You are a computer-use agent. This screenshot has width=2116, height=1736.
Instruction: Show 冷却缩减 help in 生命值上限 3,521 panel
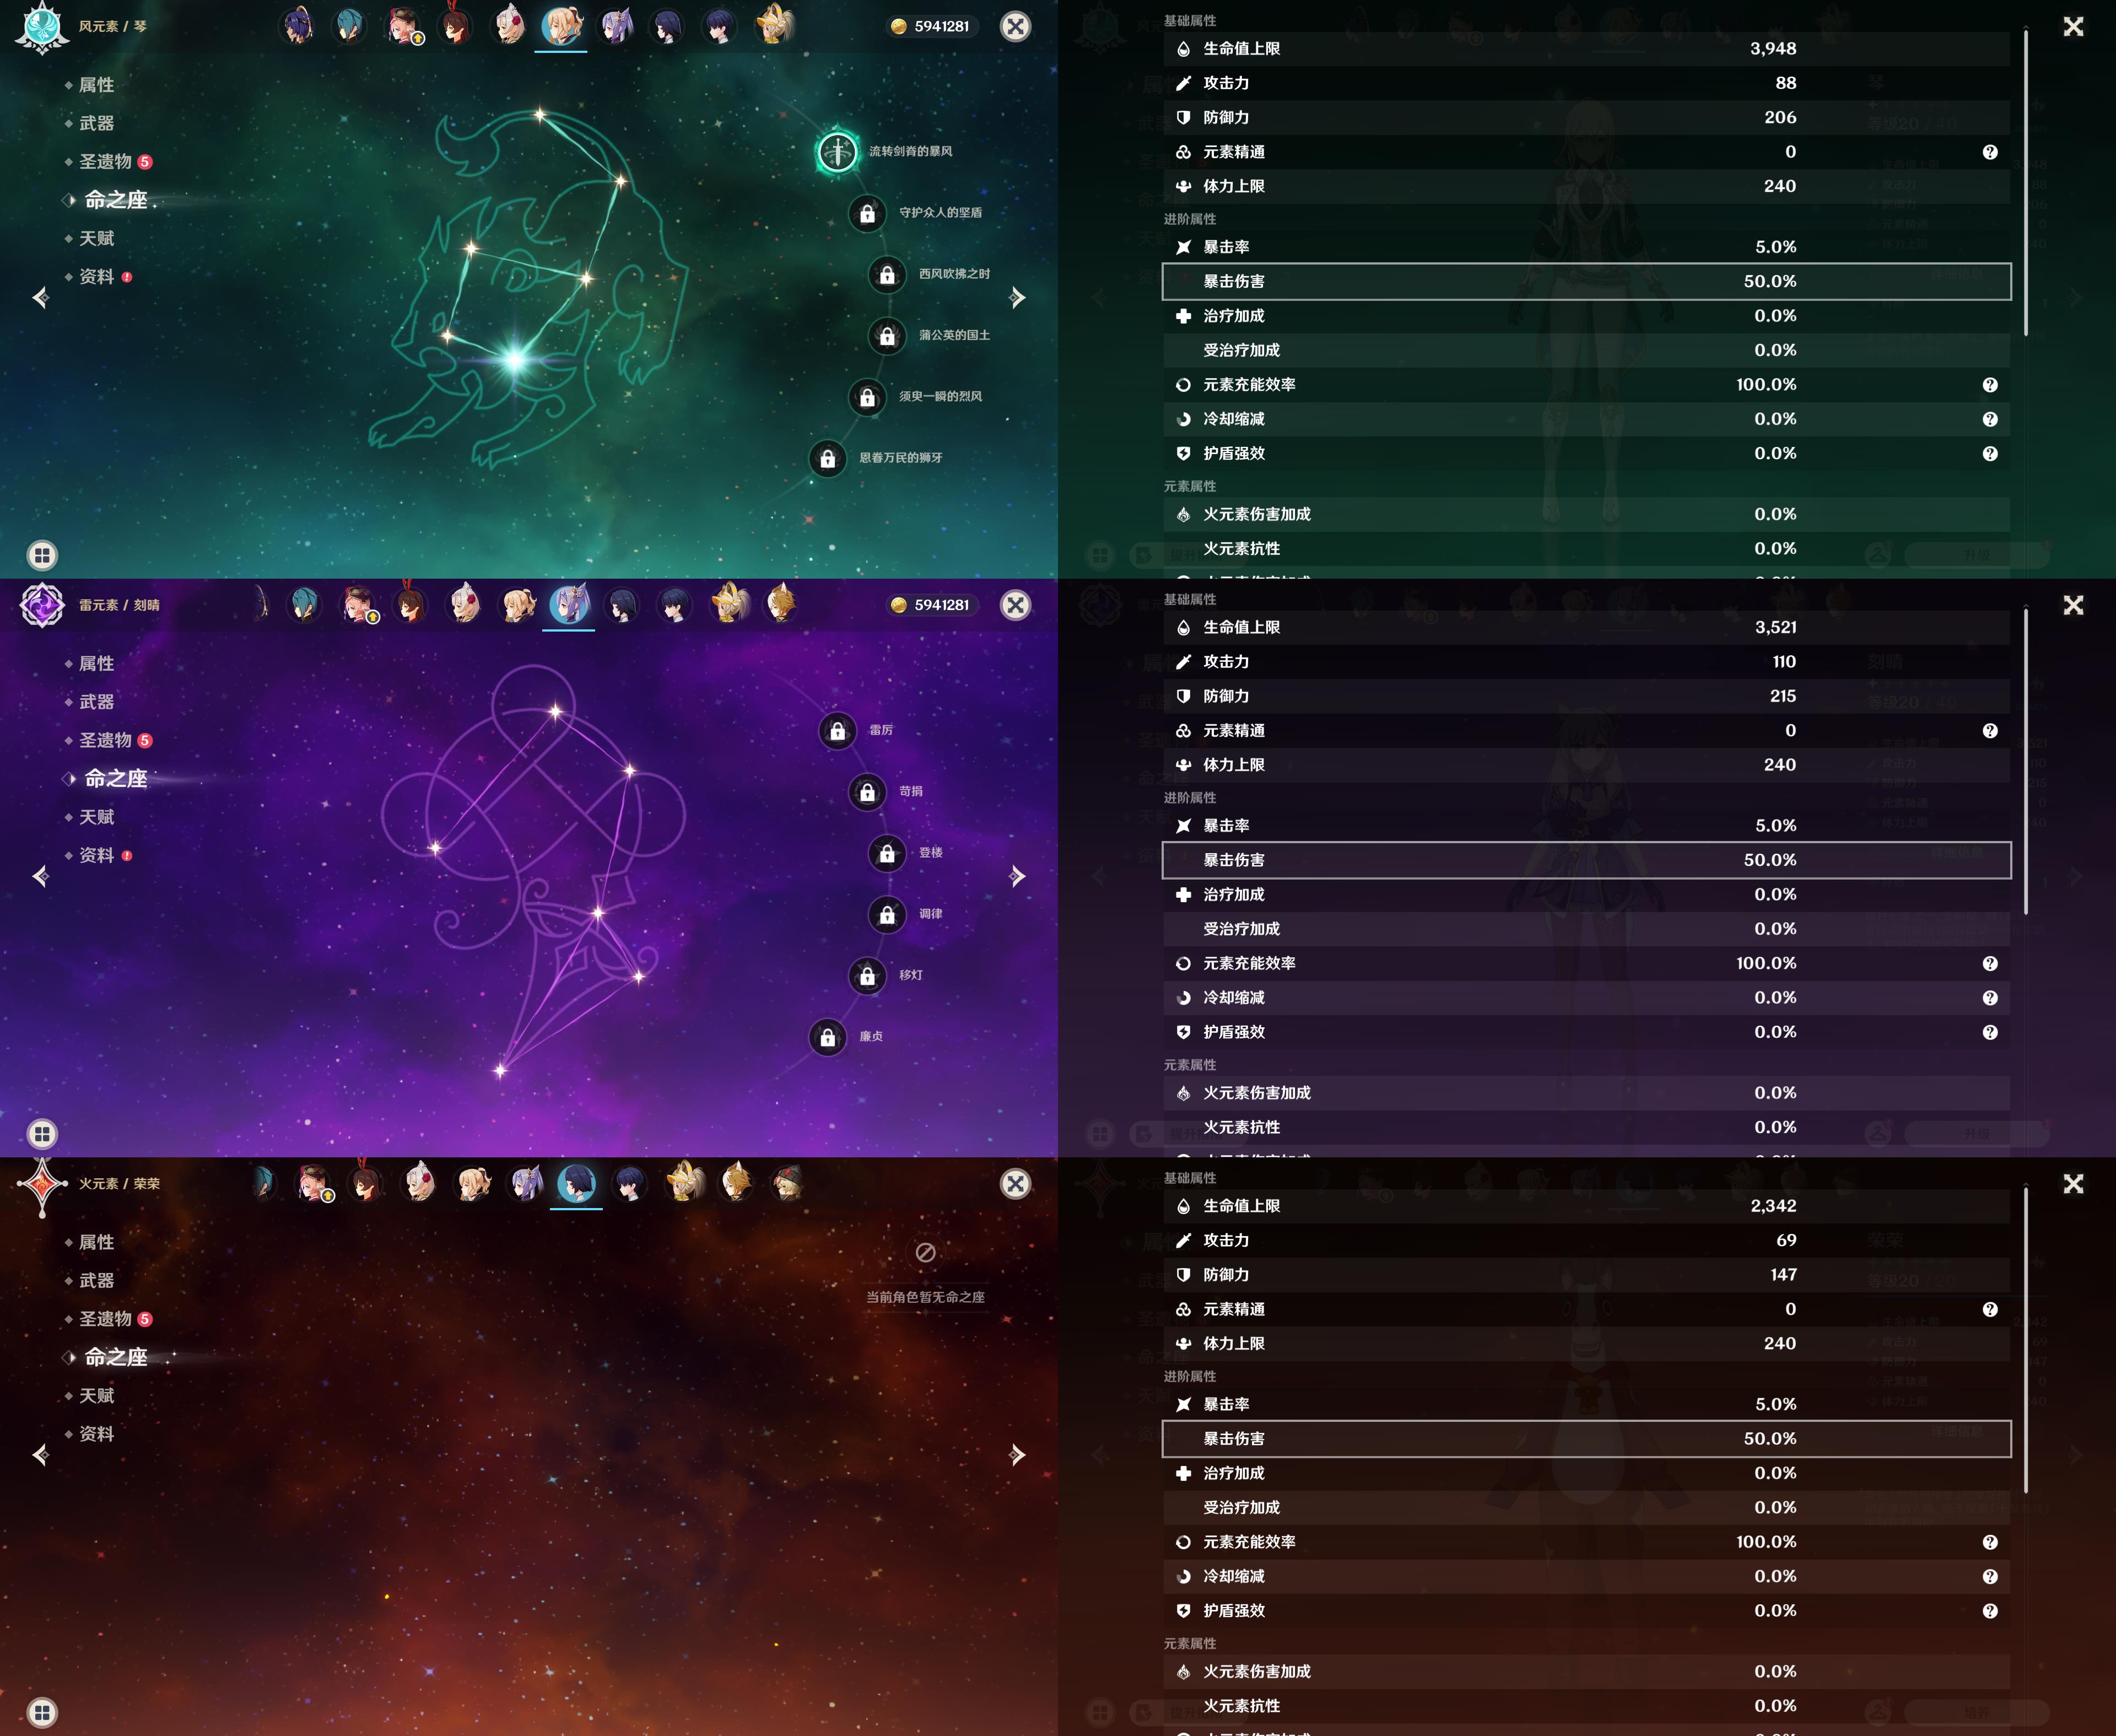(1990, 998)
